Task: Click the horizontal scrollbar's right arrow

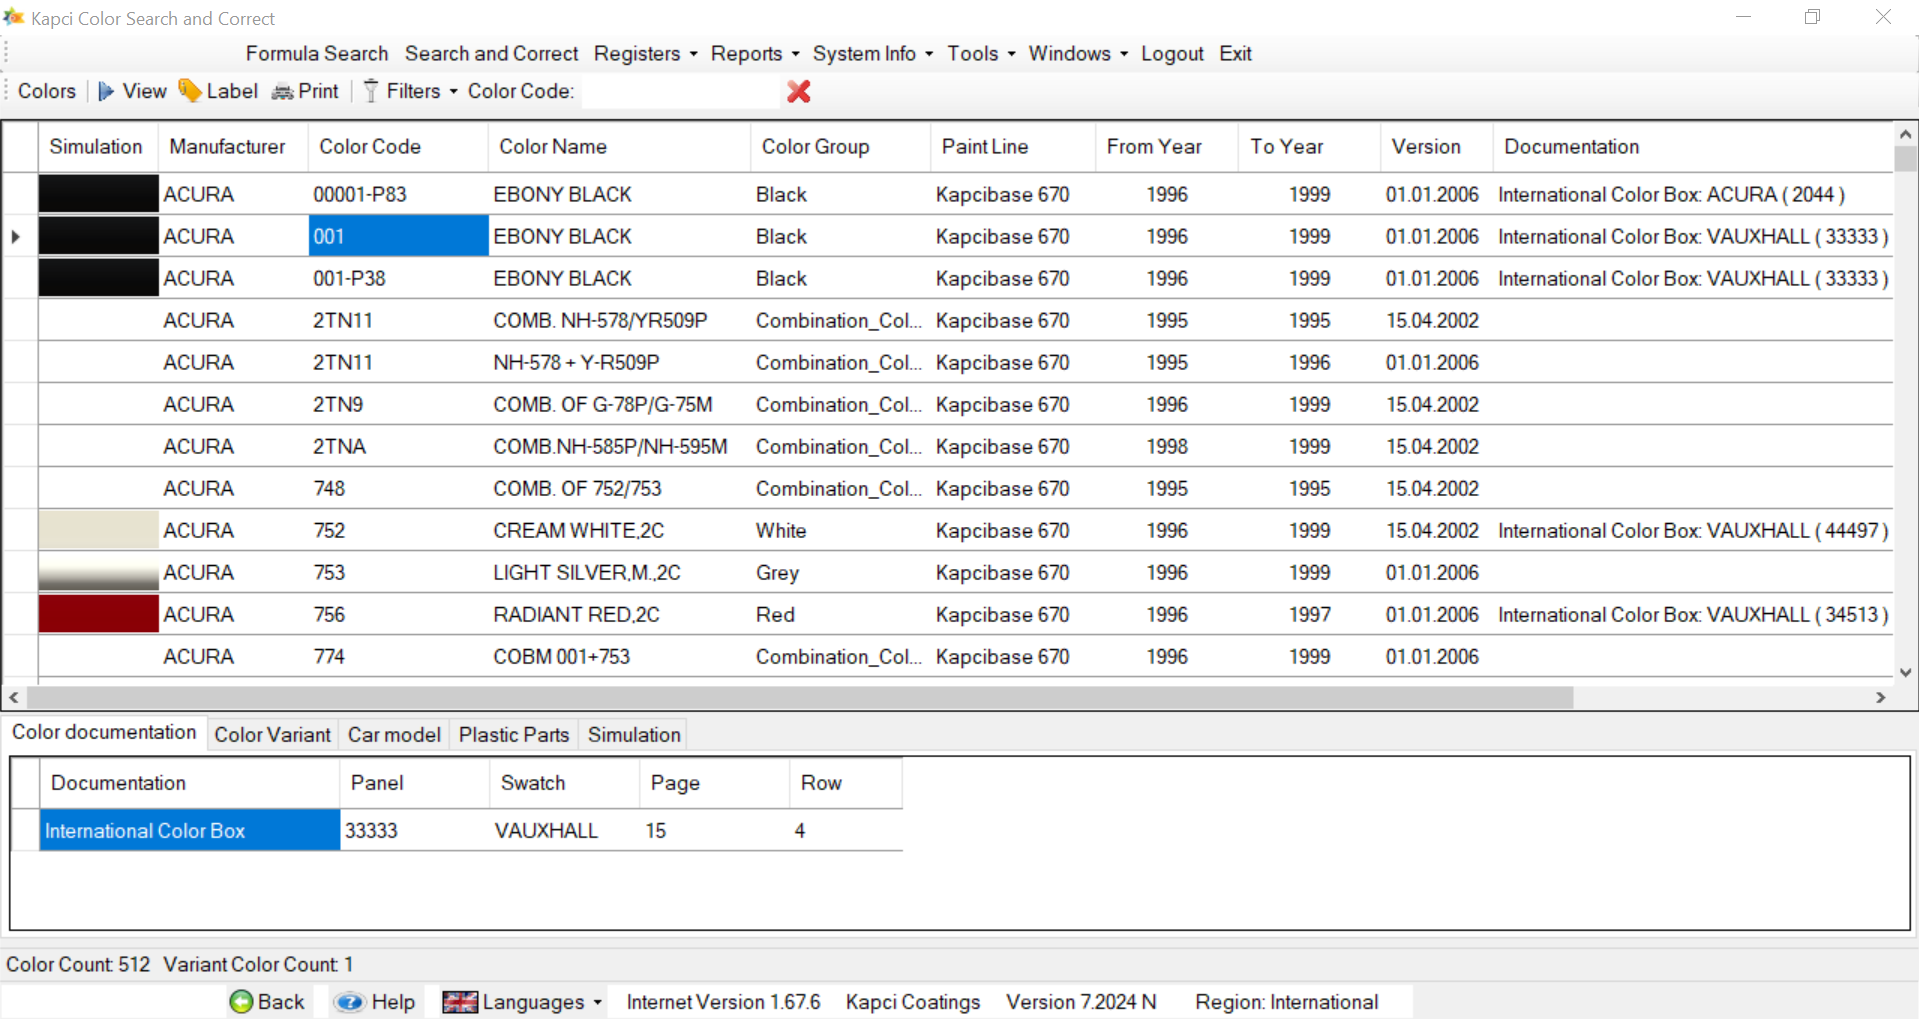Action: point(1880,697)
